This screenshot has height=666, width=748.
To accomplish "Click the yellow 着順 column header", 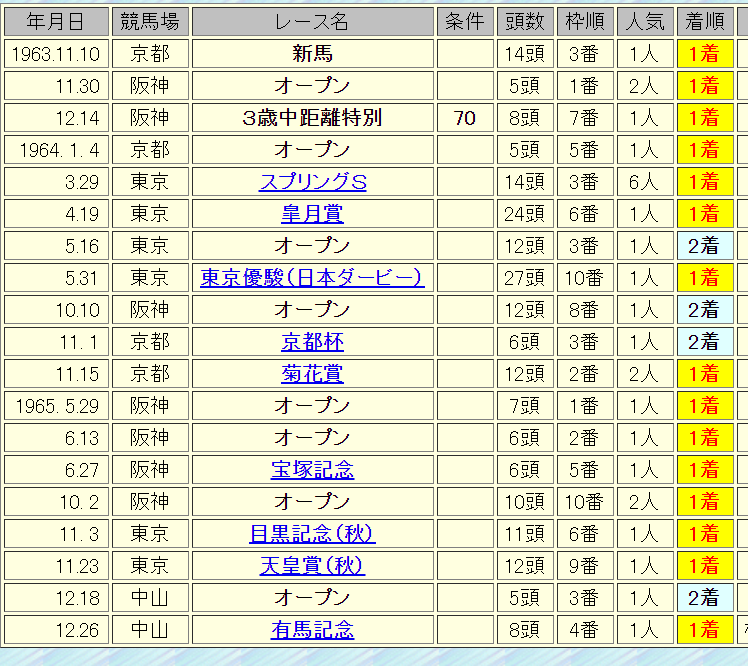I will (704, 21).
